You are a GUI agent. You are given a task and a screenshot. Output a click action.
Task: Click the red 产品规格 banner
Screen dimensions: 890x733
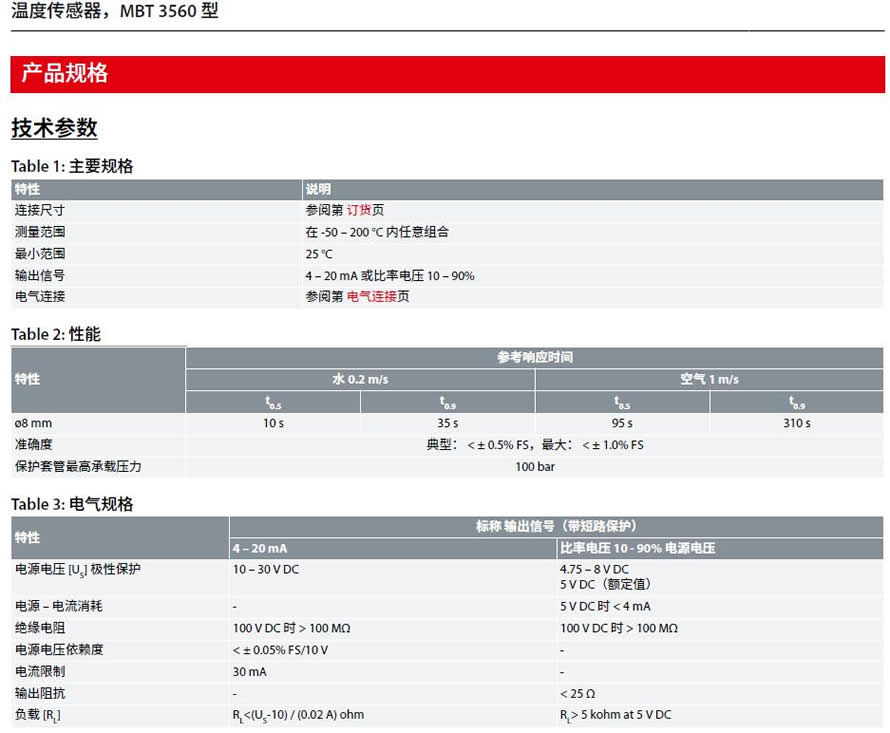(x=65, y=74)
